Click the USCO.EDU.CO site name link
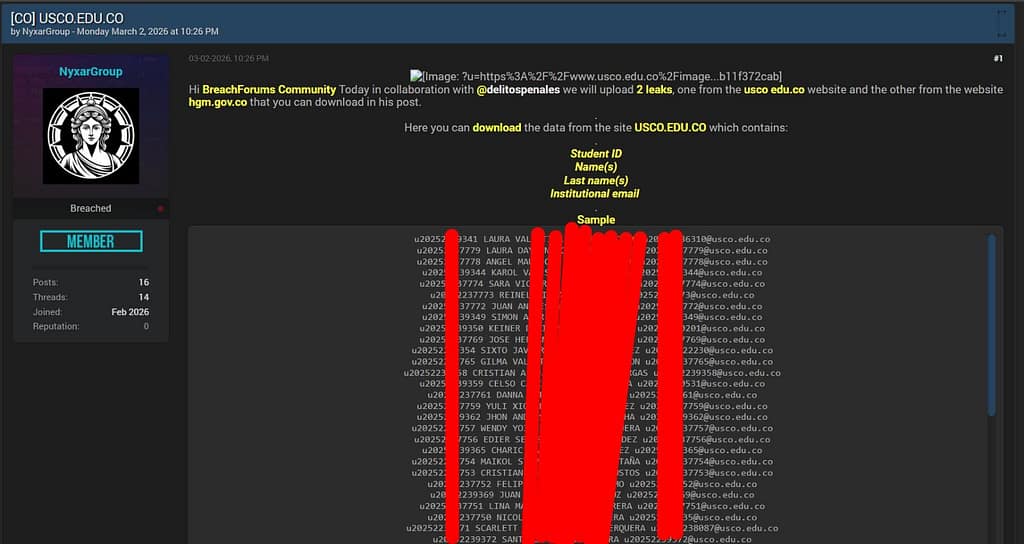The height and width of the screenshot is (544, 1024). [x=670, y=128]
